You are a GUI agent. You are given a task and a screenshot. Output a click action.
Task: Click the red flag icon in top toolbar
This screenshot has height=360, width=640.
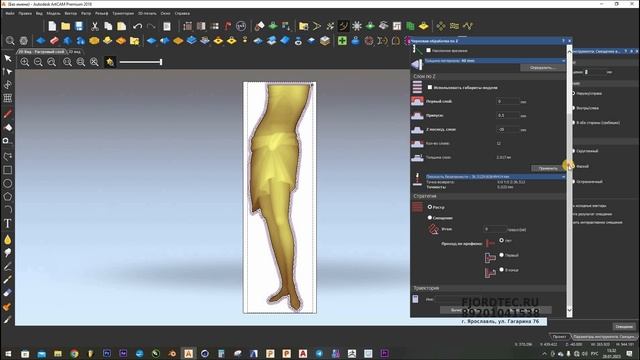(228, 26)
